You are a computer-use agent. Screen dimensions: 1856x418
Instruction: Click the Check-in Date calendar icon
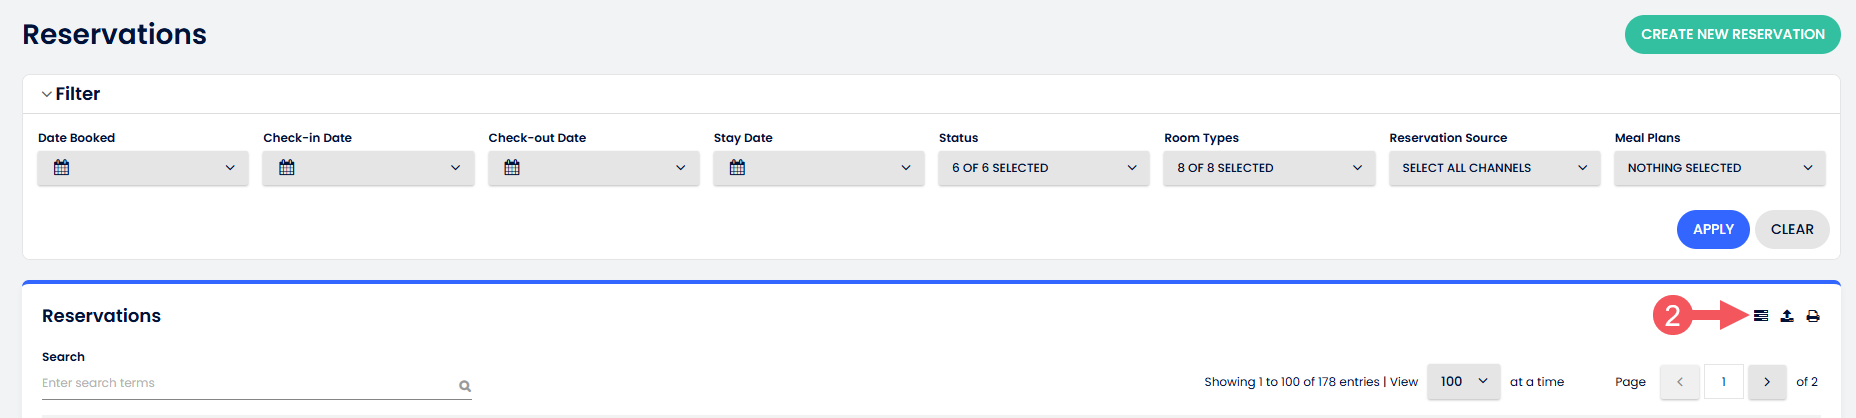point(287,168)
